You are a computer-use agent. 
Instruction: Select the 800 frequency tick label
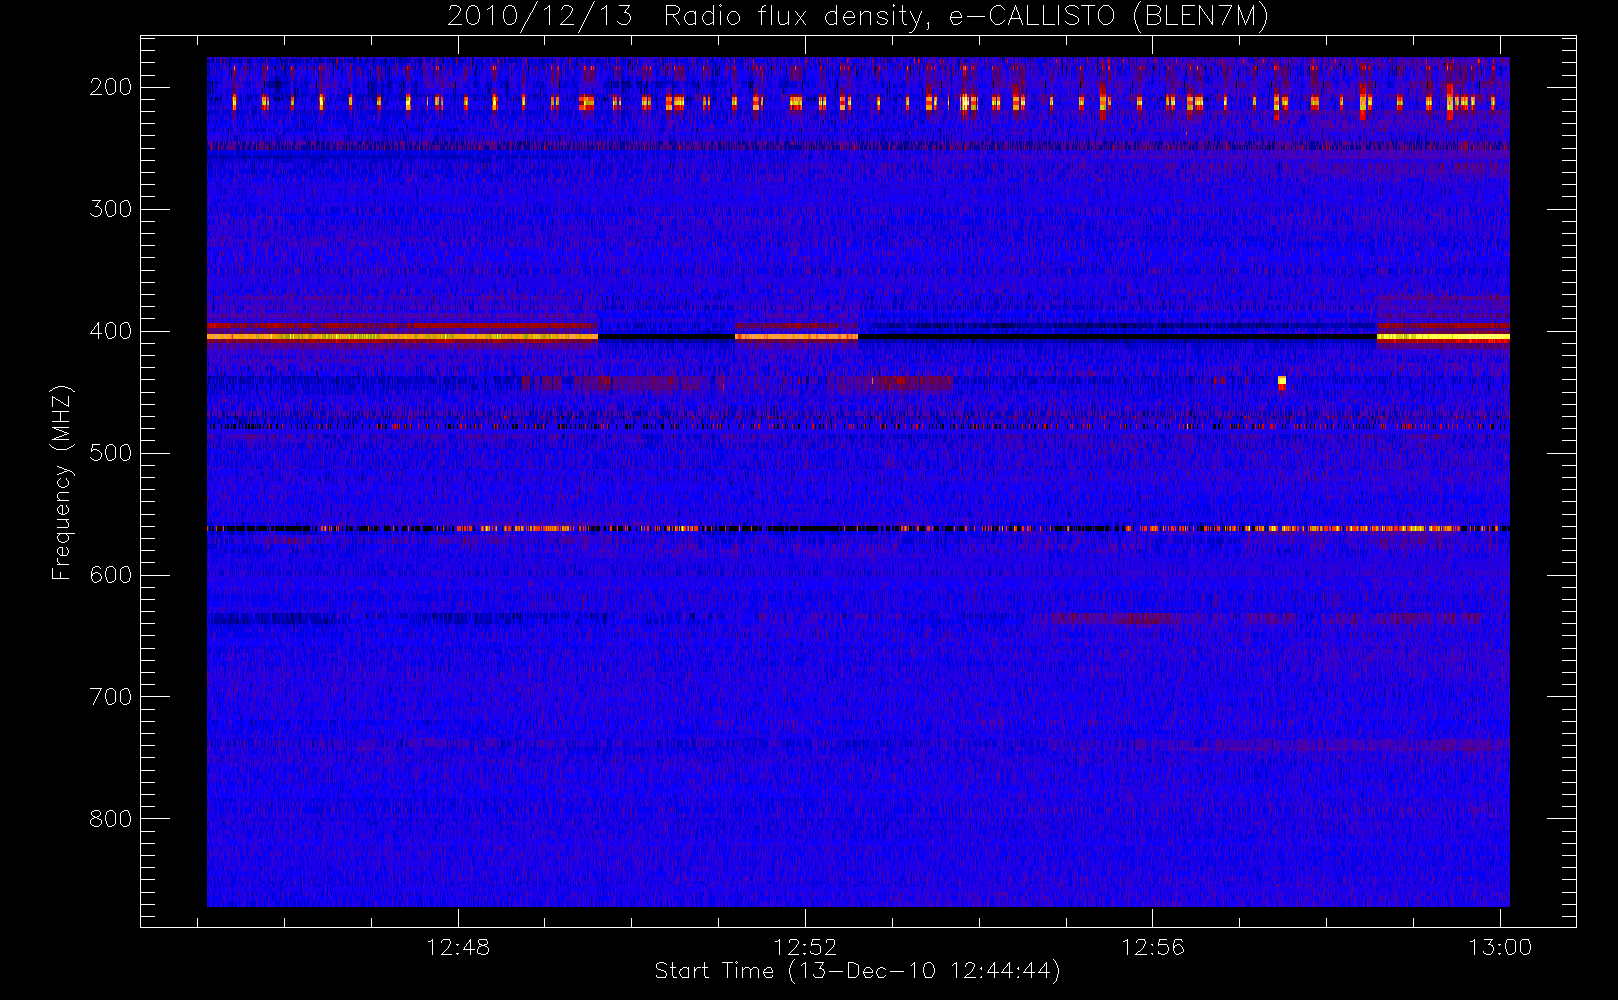111,819
